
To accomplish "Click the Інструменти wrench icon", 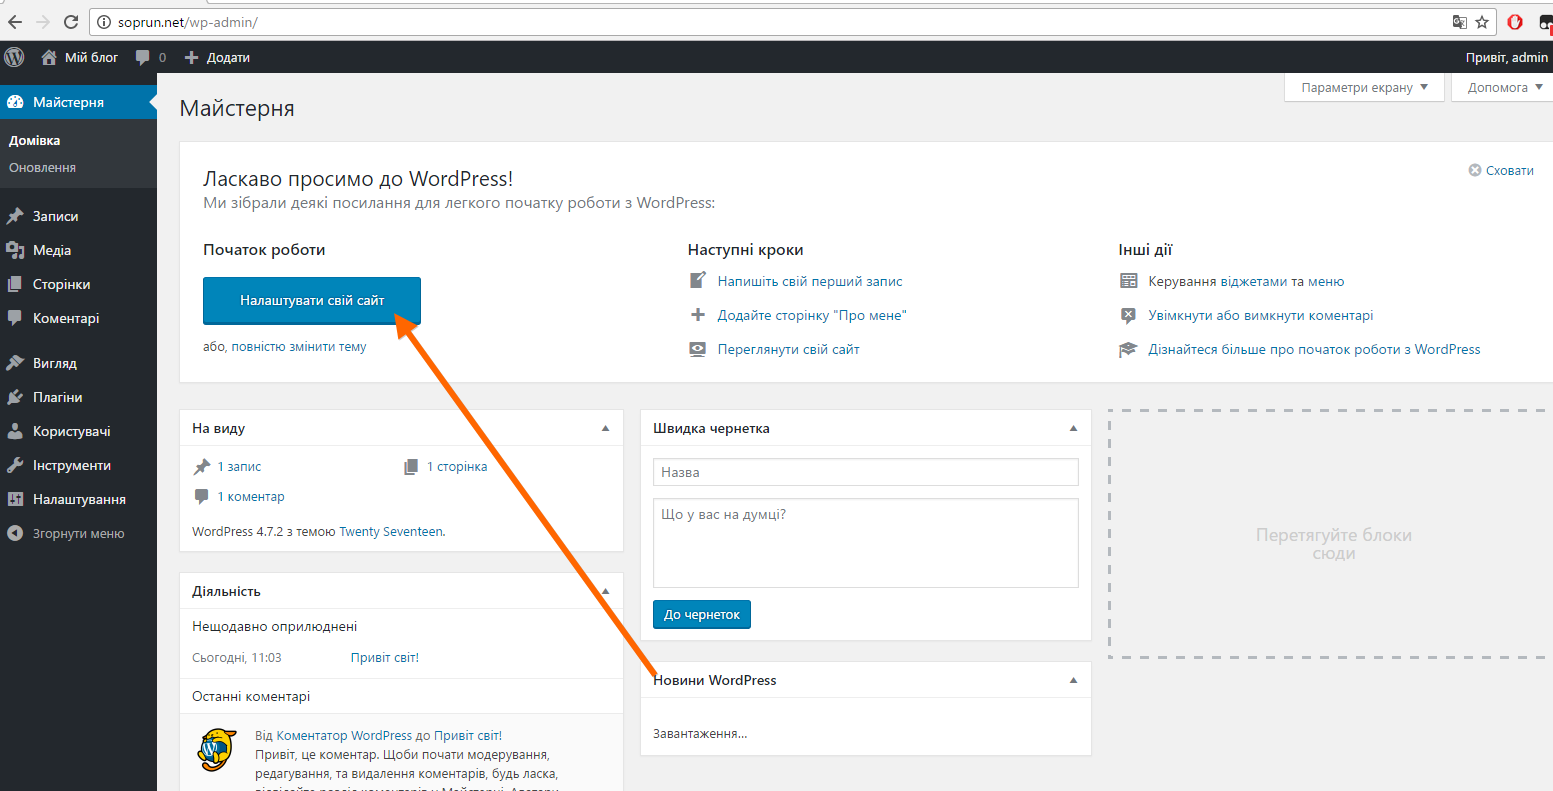I will click(15, 465).
